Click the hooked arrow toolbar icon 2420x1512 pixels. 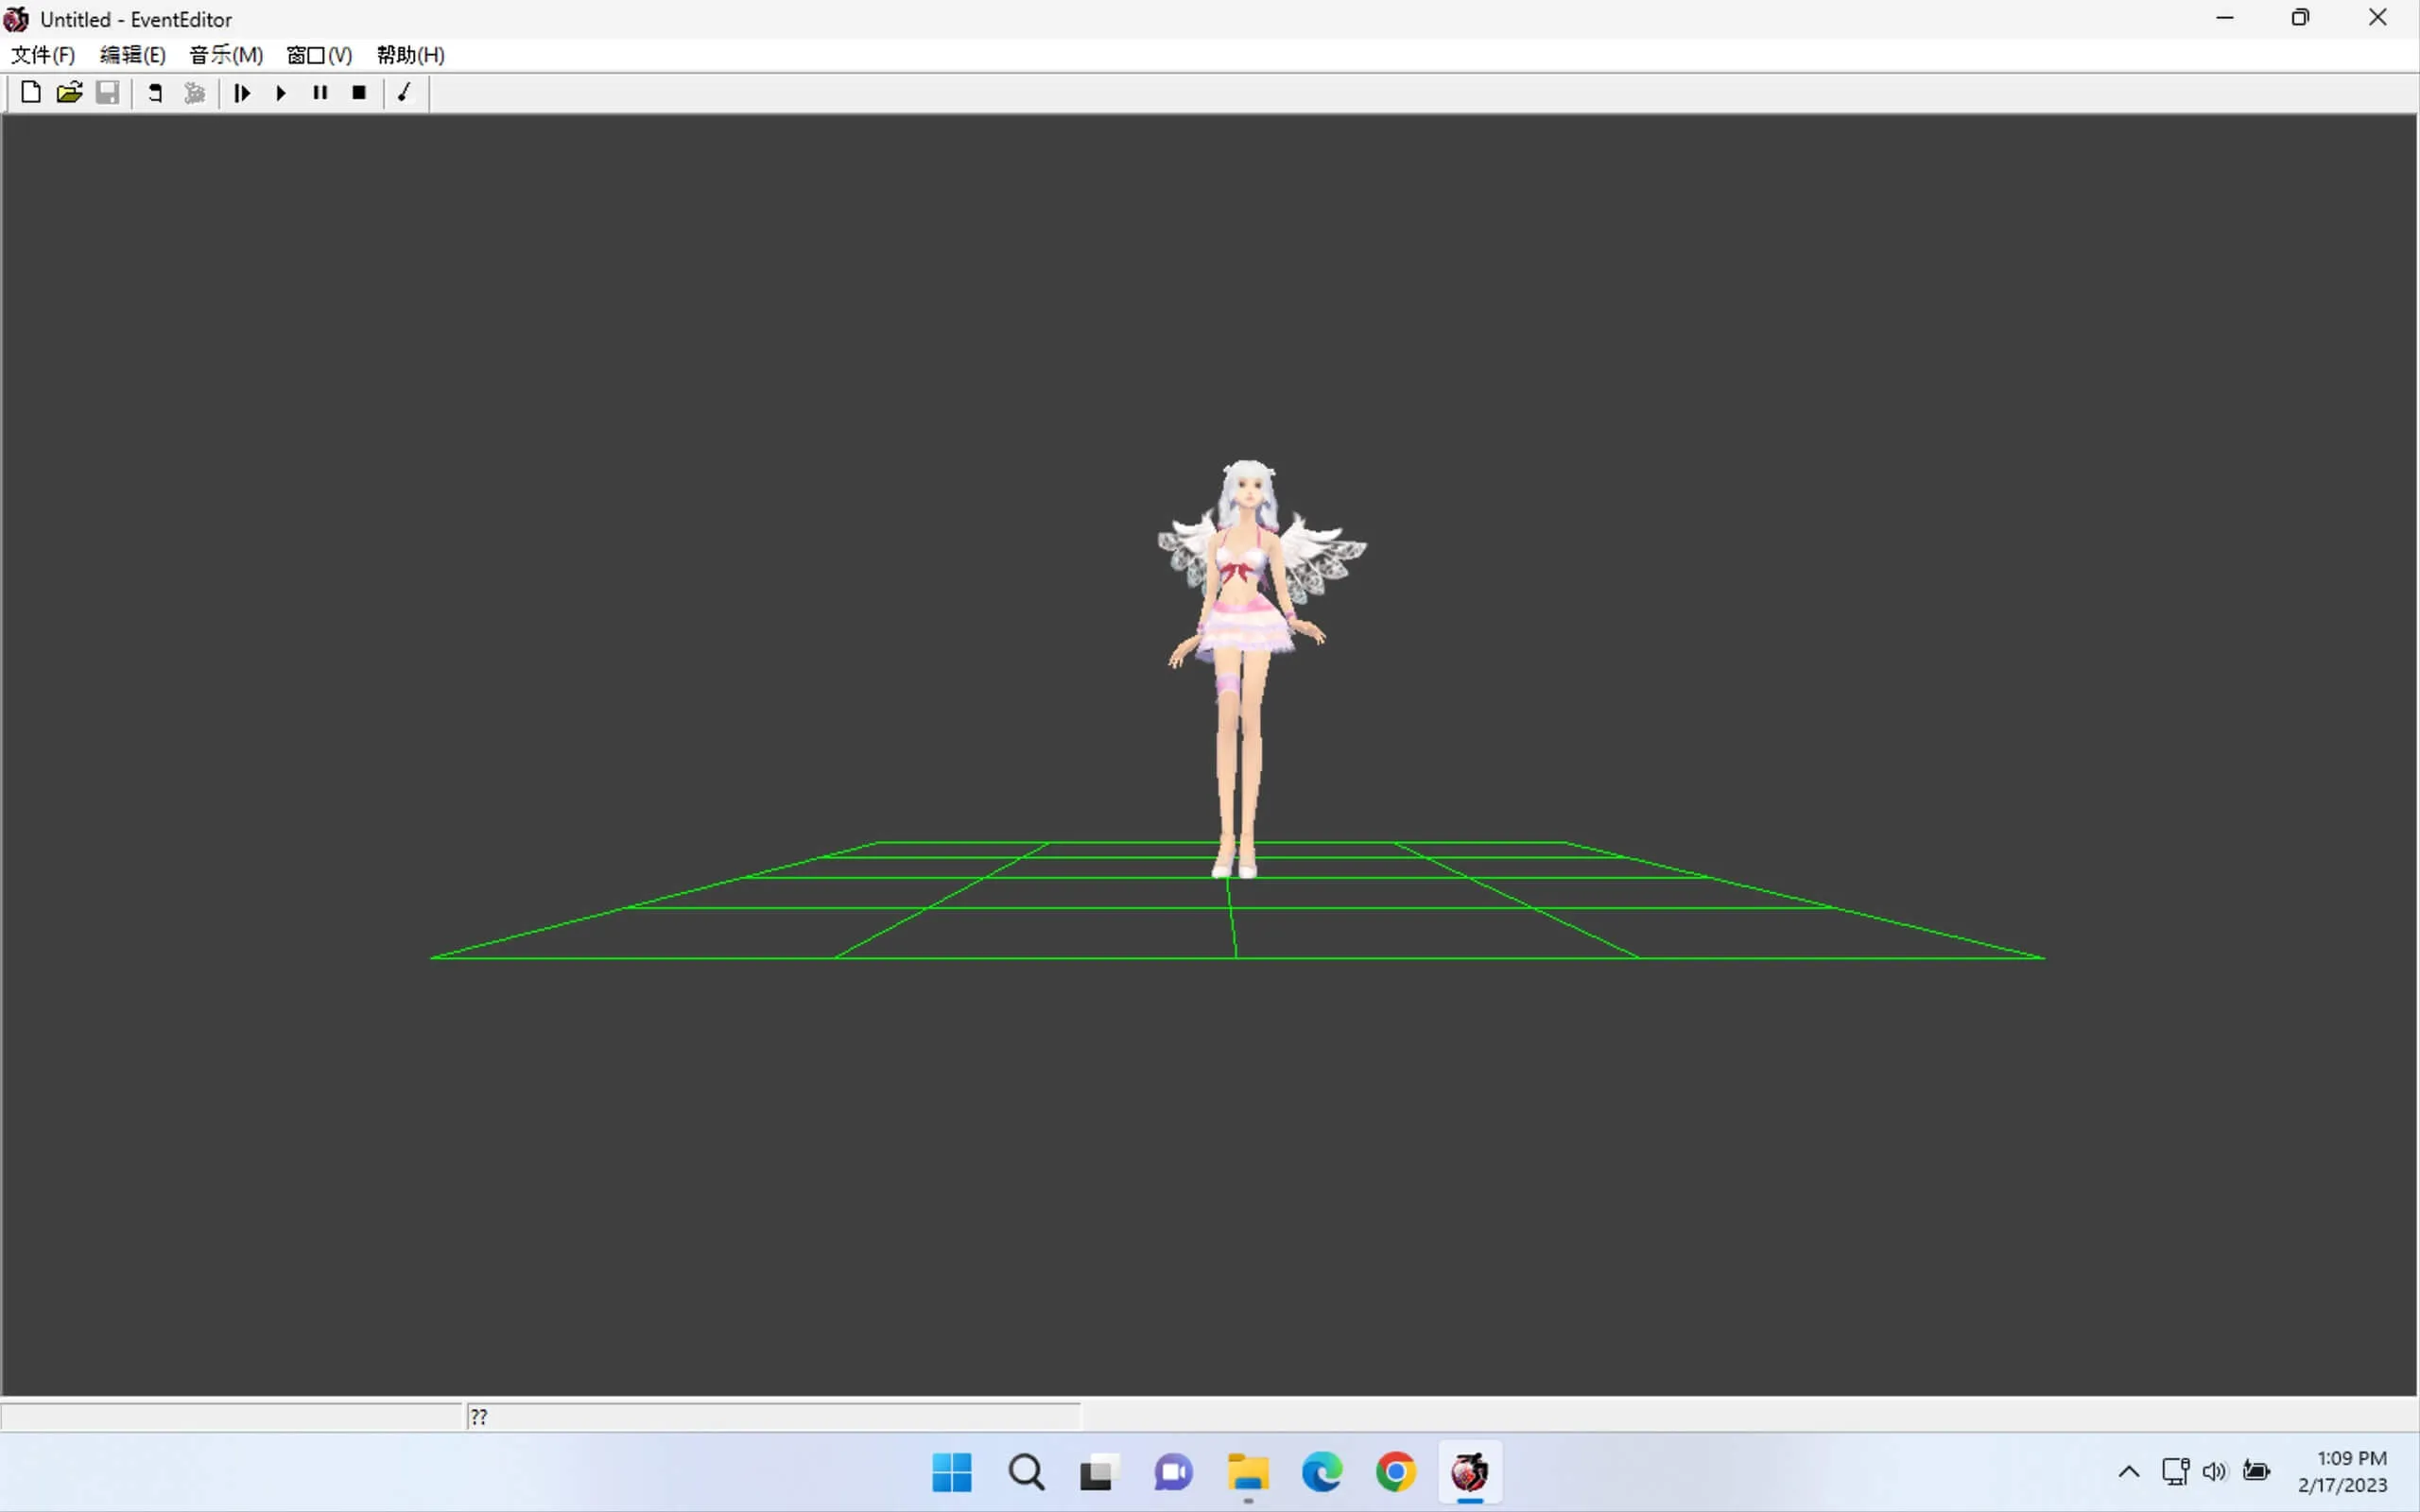pos(155,93)
